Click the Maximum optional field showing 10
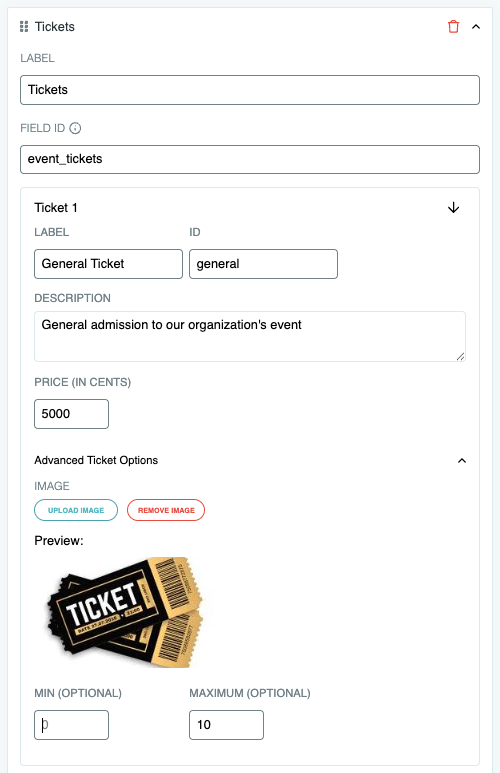Screen dimensions: 500x773 (226, 725)
